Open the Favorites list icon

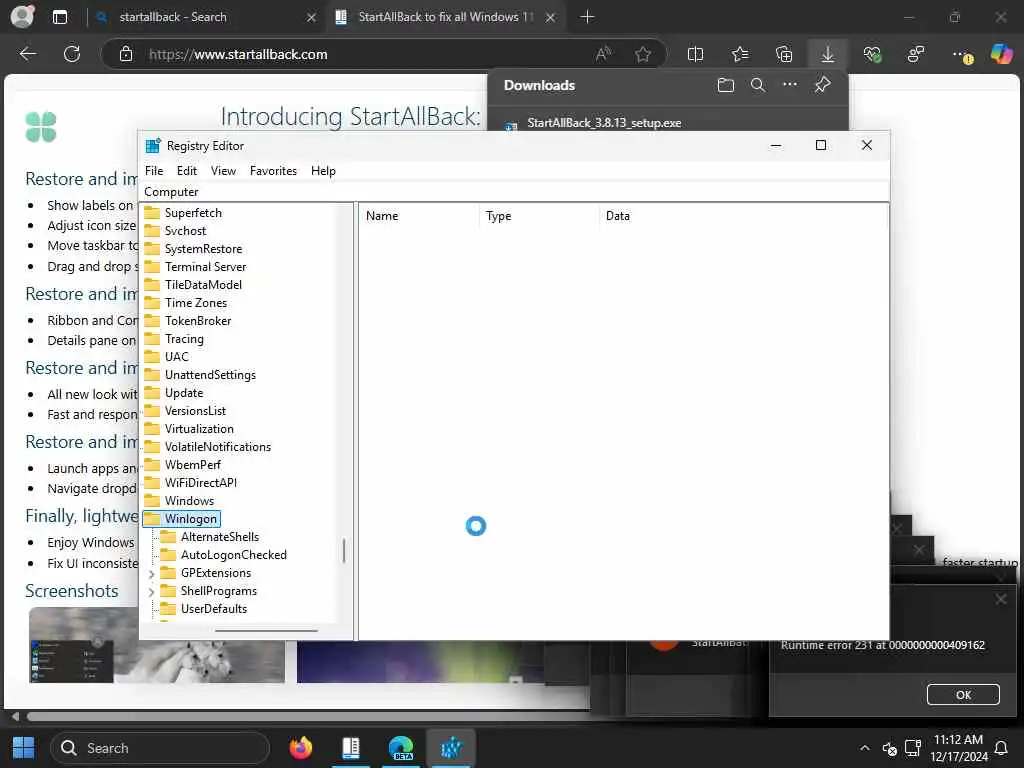click(x=740, y=54)
